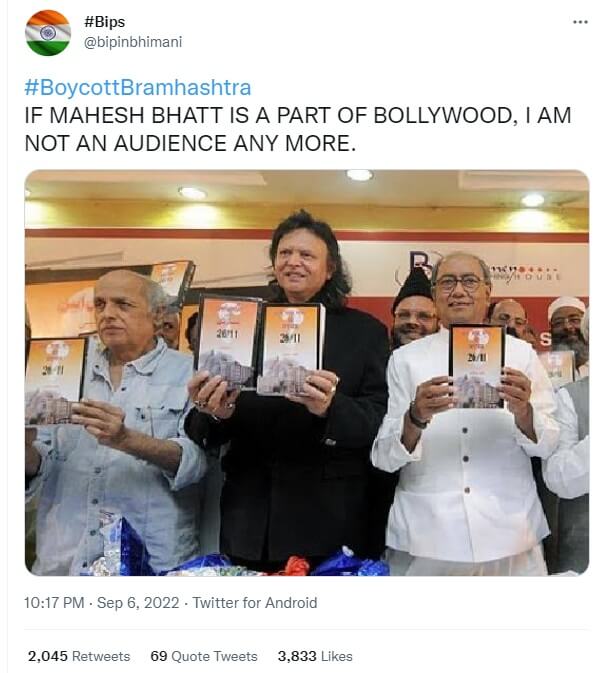This screenshot has width=603, height=673.
Task: View the 2,045 Retweets list
Action: tap(79, 656)
